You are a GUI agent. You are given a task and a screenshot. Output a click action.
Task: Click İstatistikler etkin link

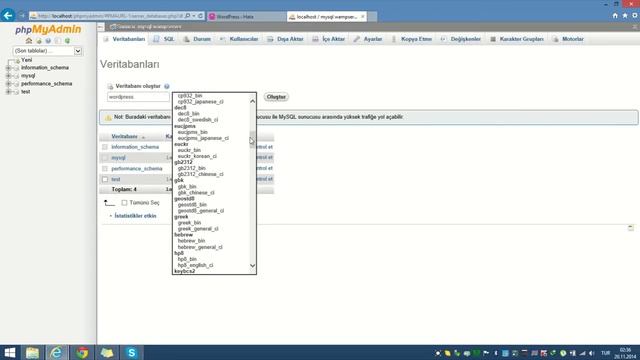click(135, 216)
